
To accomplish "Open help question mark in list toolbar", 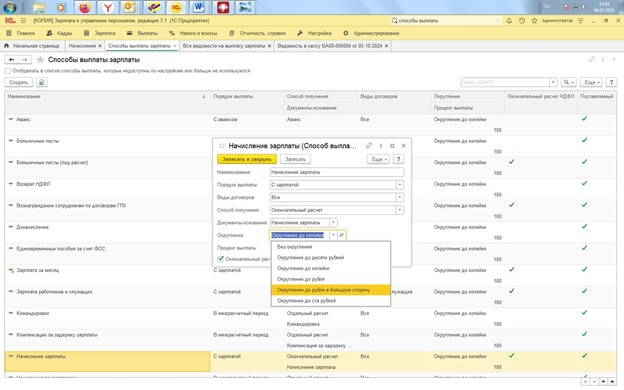I will (x=611, y=82).
